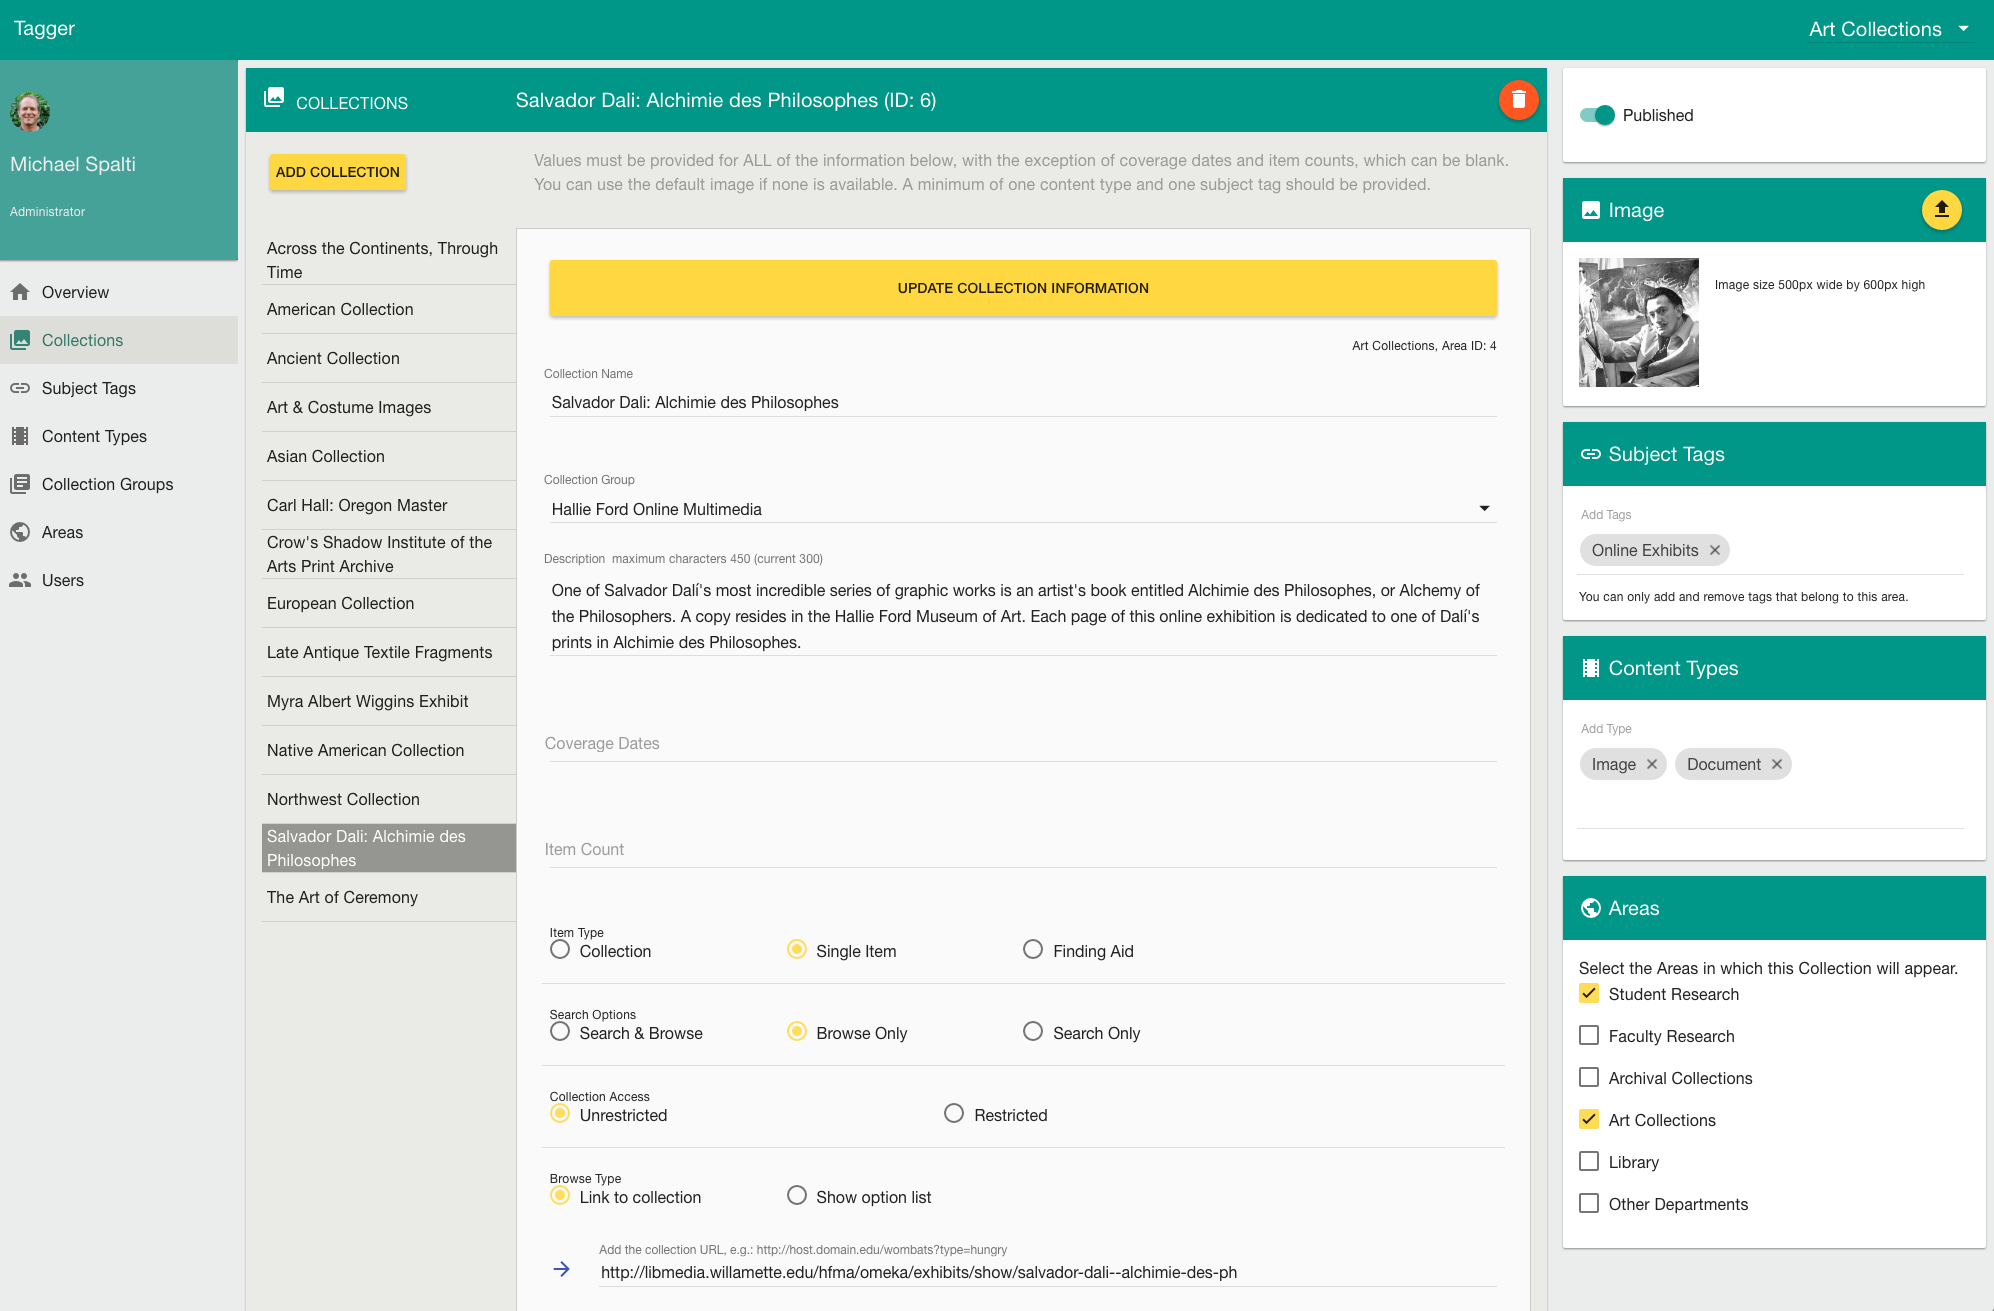Screen dimensions: 1994x1311
Task: Open the Art Collections area dropdown
Action: click(1888, 29)
